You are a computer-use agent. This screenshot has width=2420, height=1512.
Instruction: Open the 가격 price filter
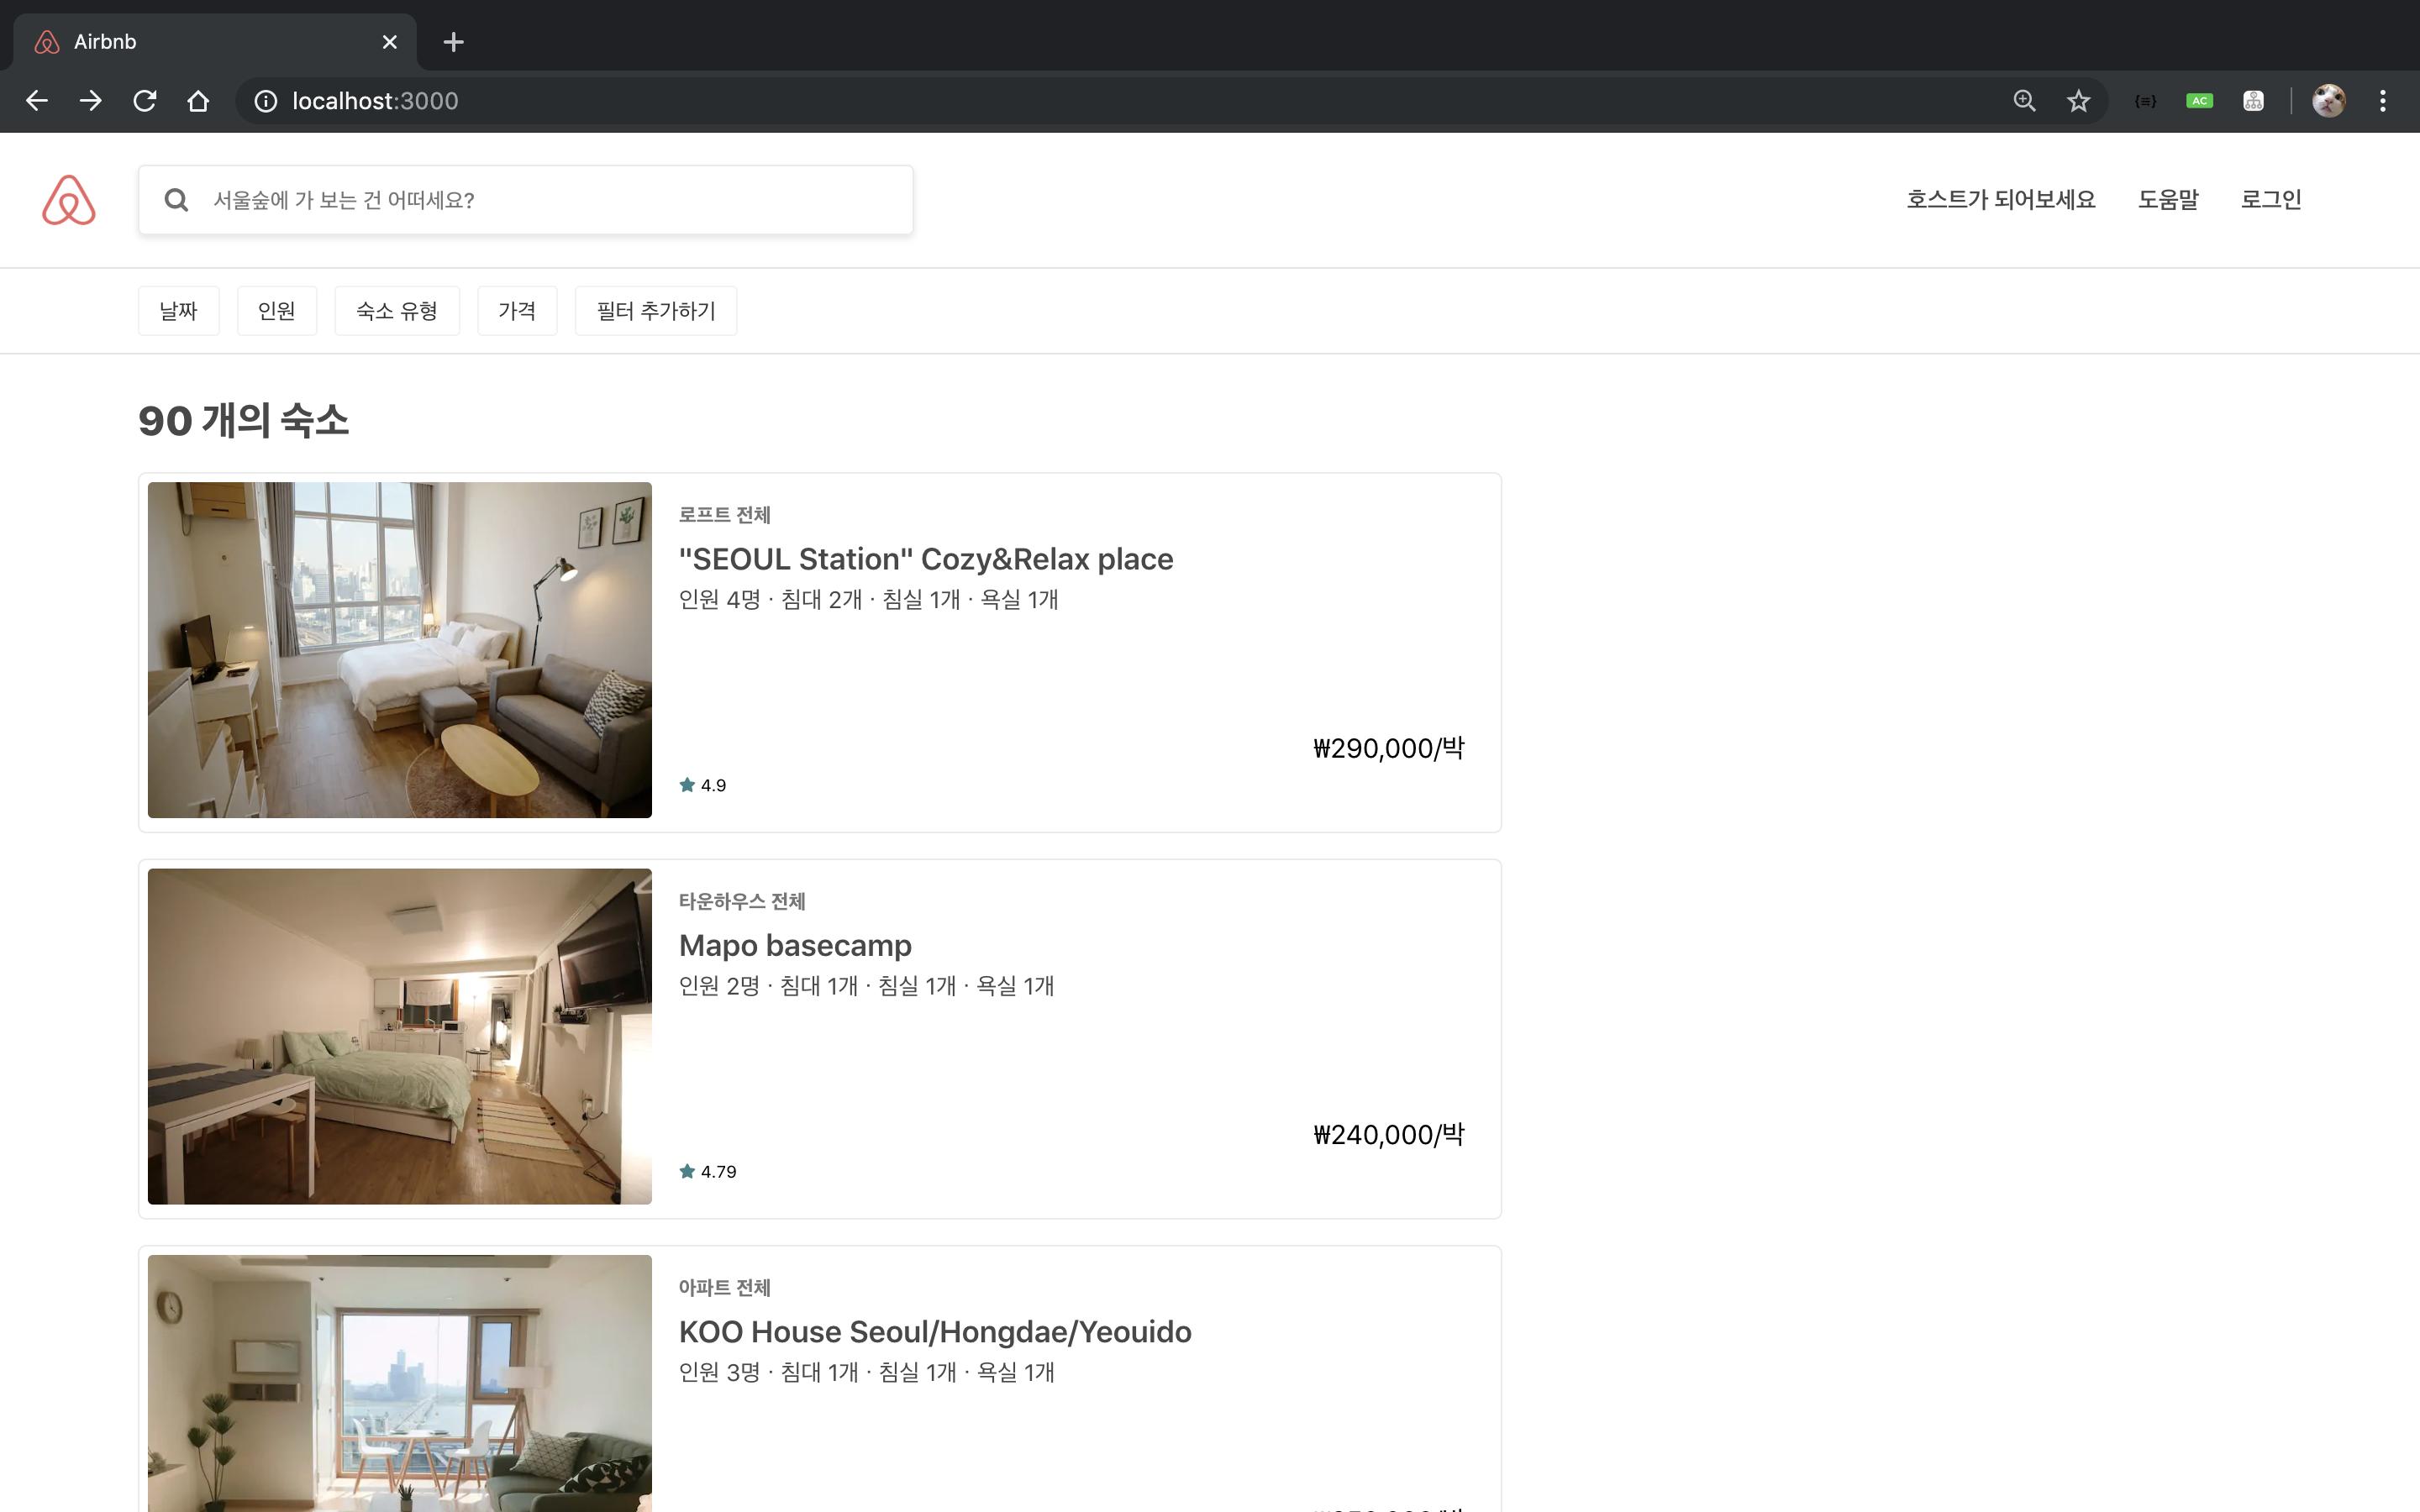pyautogui.click(x=516, y=311)
